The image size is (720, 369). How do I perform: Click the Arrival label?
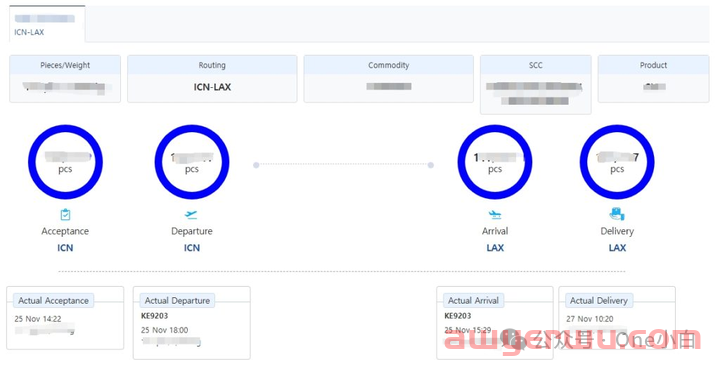(495, 231)
